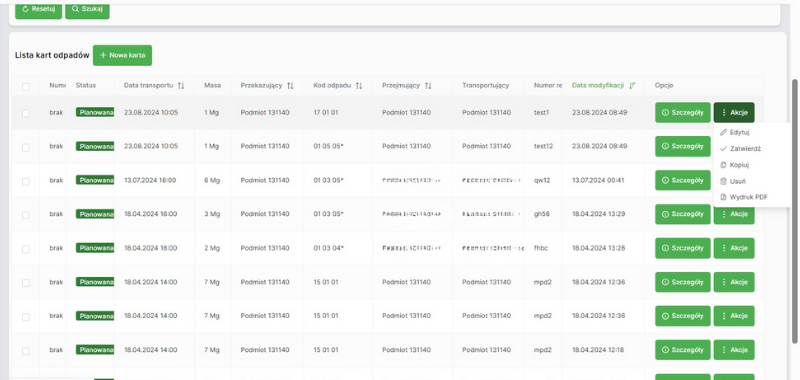Click the Resetuj button
Viewport: 800px width, 380px height.
[x=38, y=9]
